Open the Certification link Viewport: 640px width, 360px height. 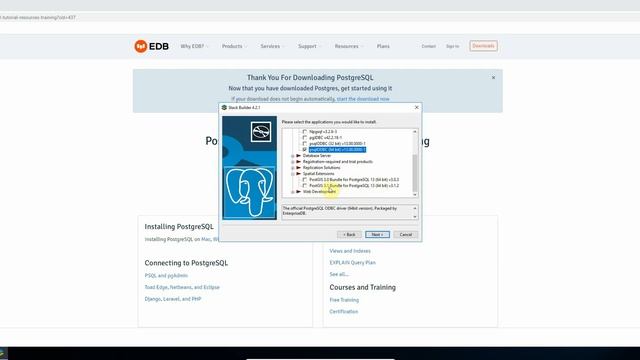coord(344,312)
